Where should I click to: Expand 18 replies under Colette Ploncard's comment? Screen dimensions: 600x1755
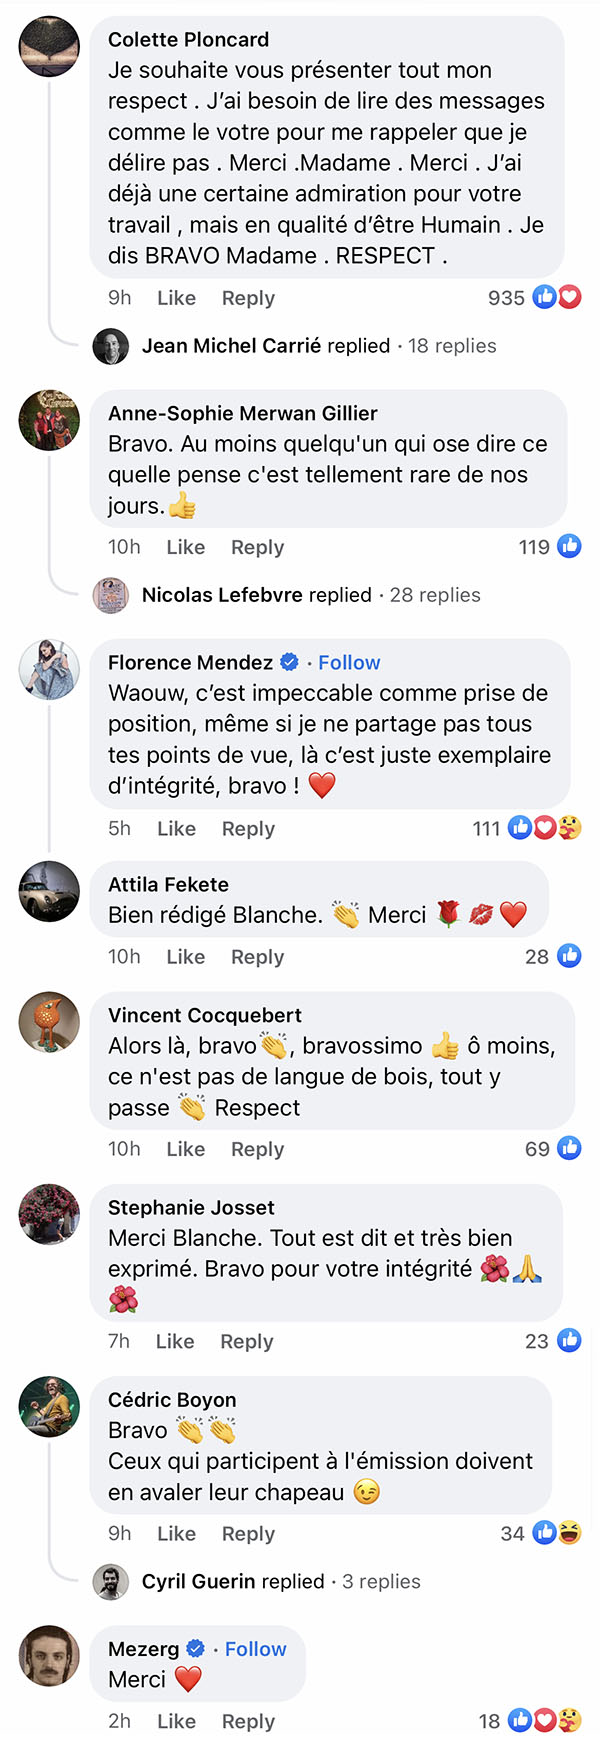(452, 346)
